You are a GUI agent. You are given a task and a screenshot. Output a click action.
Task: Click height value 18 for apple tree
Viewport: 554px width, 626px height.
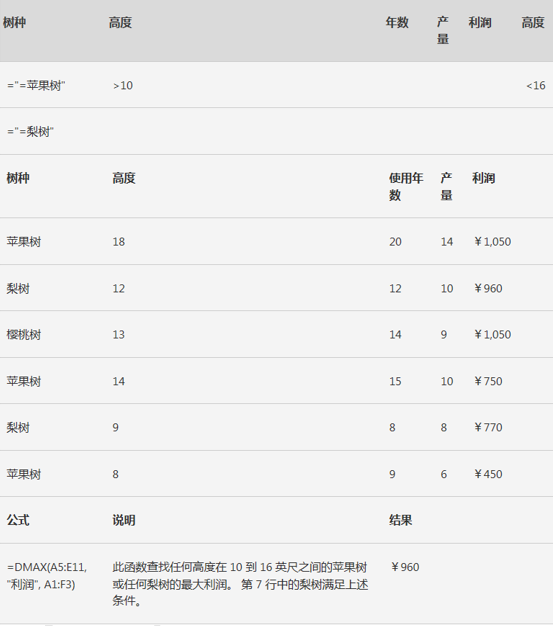[119, 242]
